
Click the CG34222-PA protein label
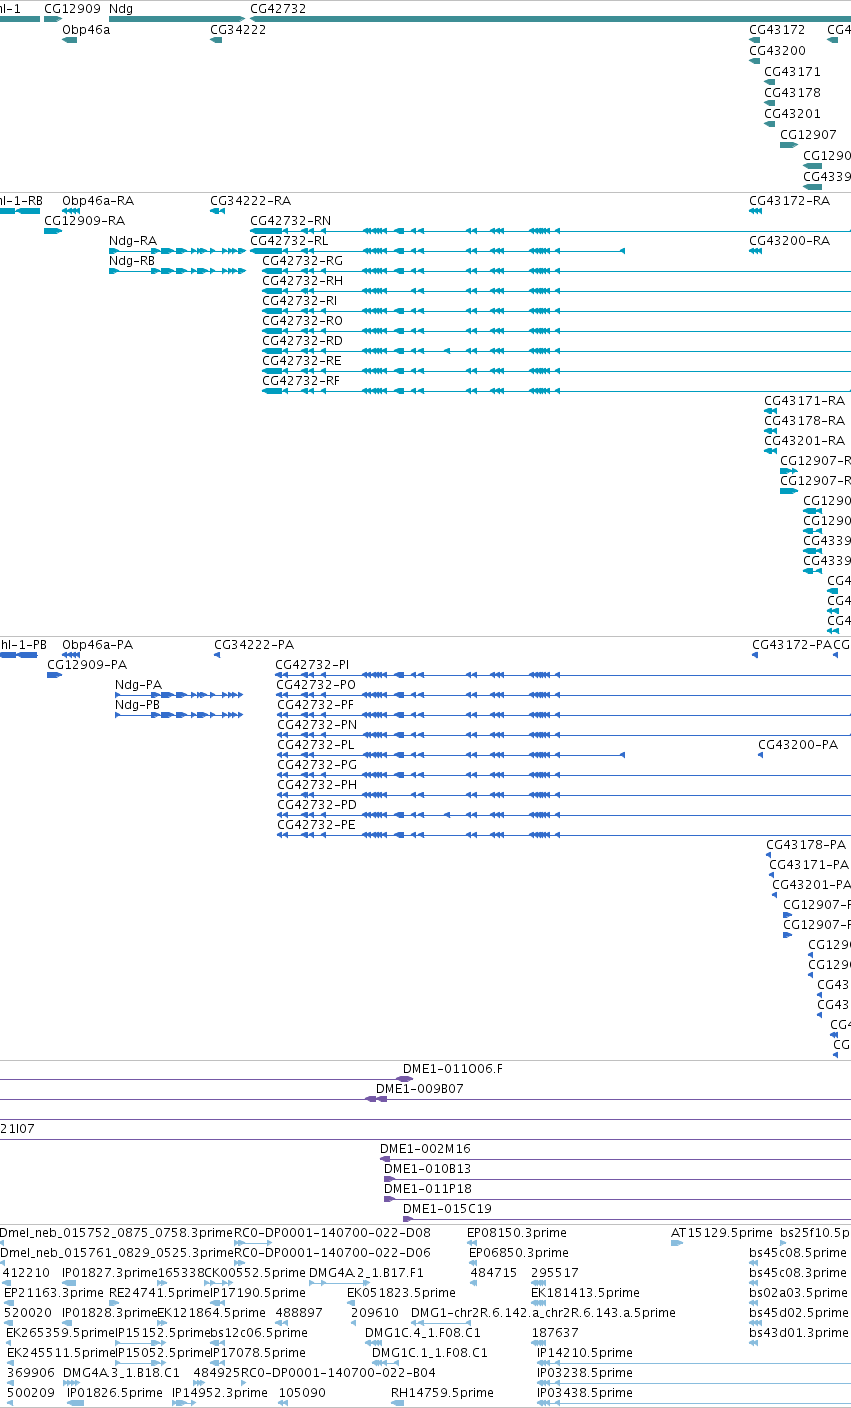pos(255,645)
